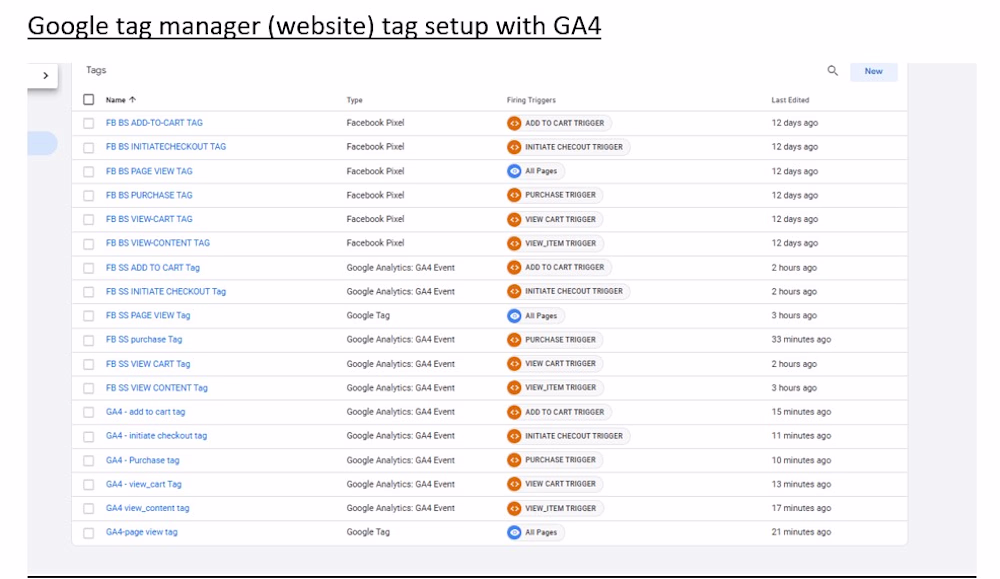Expand the collapsed side navigation chevron
The height and width of the screenshot is (579, 1000).
pos(45,75)
